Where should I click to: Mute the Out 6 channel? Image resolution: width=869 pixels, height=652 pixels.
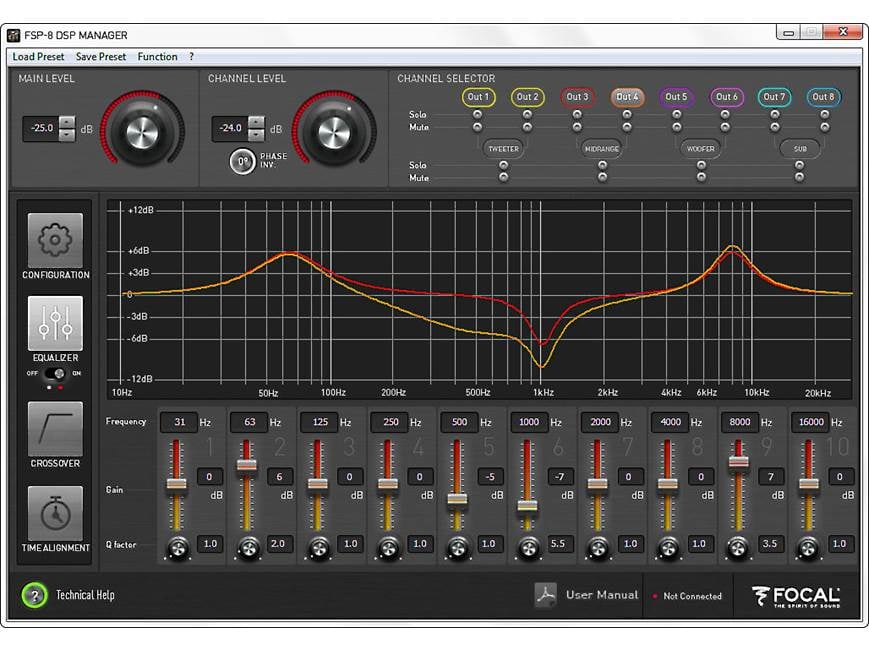[725, 127]
